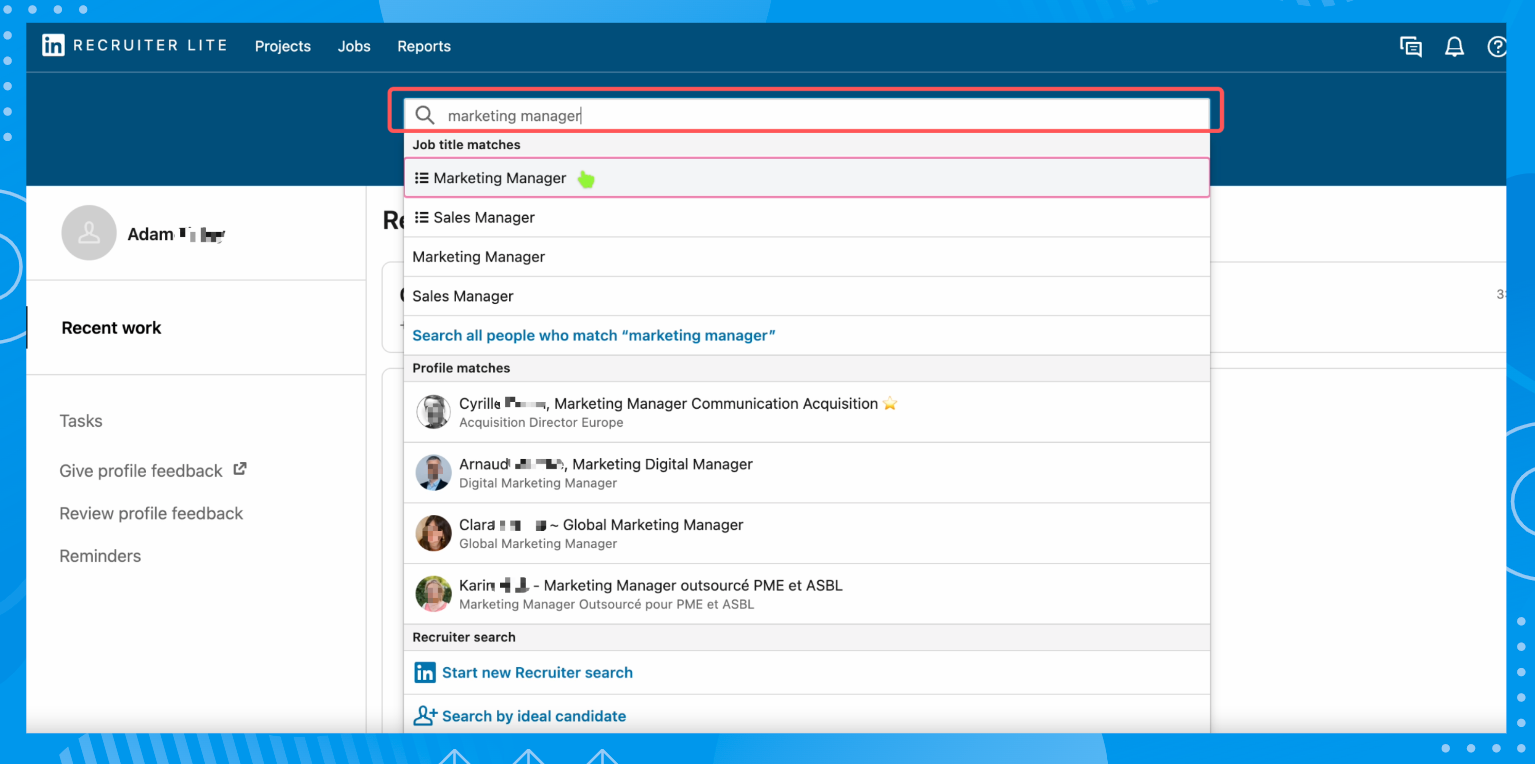Select highlighted Marketing Manager job title with list icon
This screenshot has width=1535, height=764.
point(807,178)
